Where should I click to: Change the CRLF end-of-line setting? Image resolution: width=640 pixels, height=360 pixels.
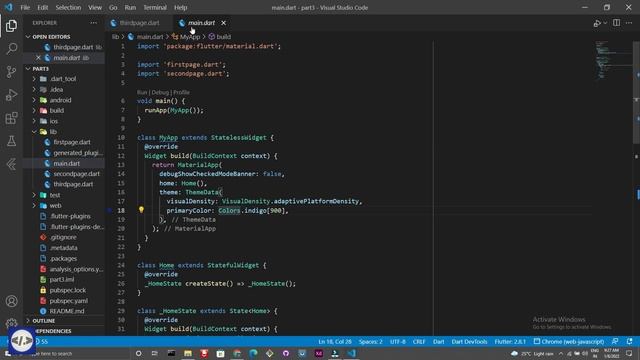tap(419, 341)
